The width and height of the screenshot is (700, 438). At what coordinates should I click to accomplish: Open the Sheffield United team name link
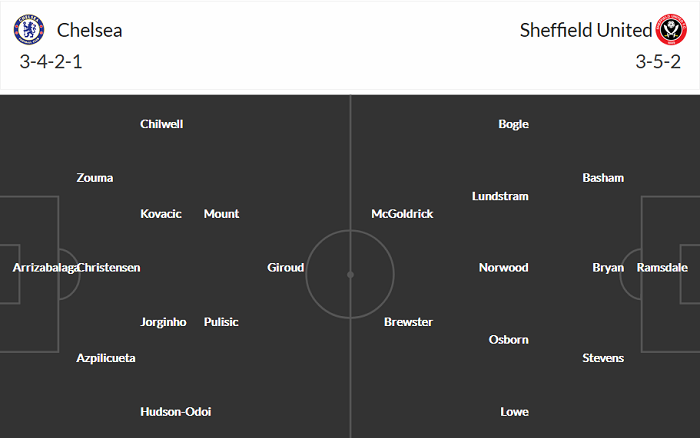pyautogui.click(x=585, y=30)
